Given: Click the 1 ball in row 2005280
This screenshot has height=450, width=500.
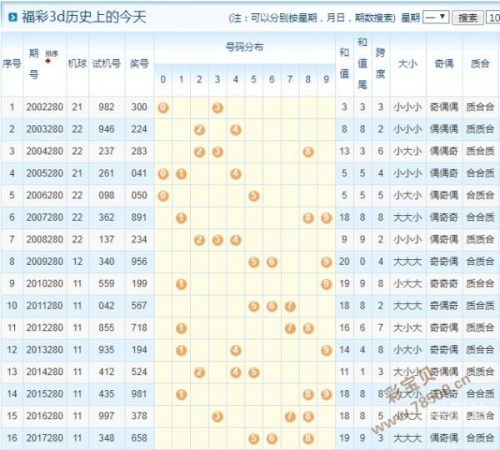Looking at the screenshot, I should tap(181, 174).
